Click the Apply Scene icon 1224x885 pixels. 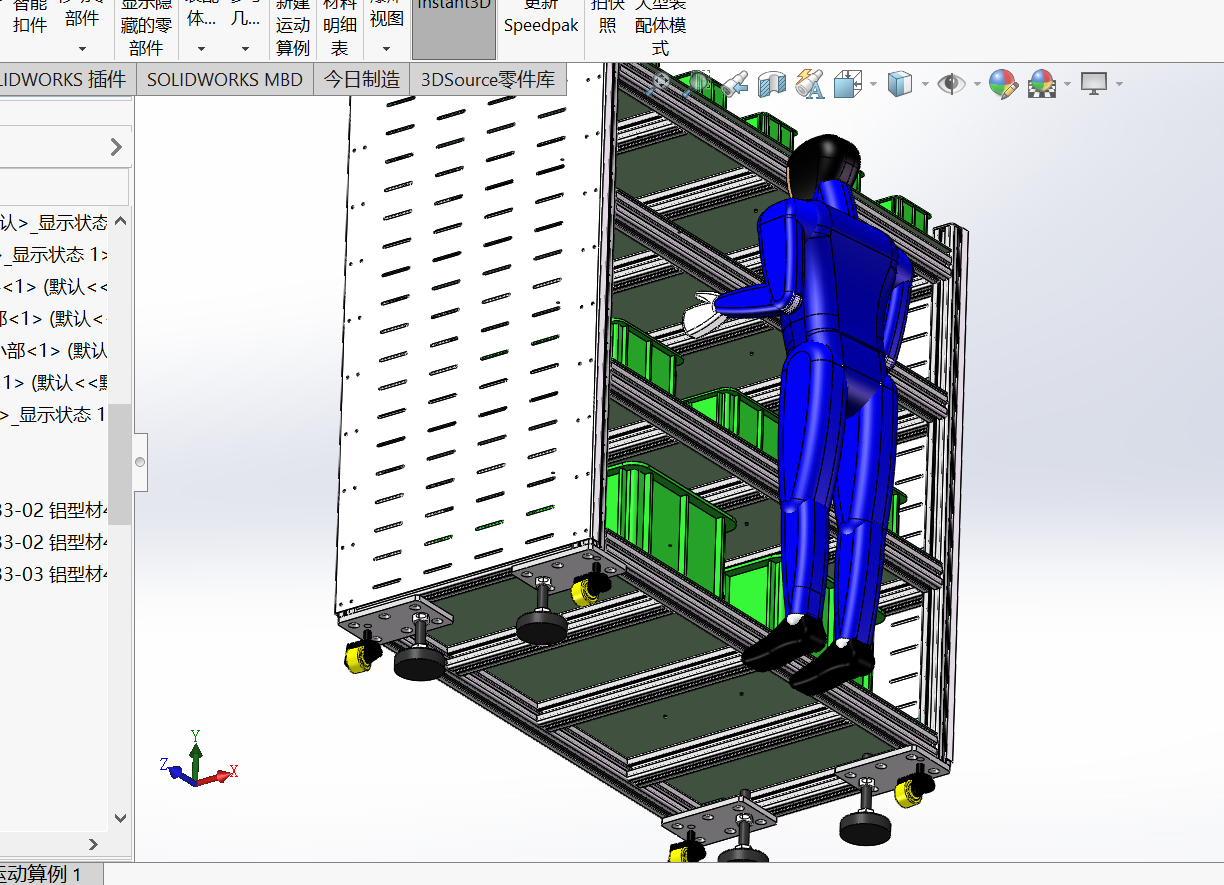[x=1041, y=84]
